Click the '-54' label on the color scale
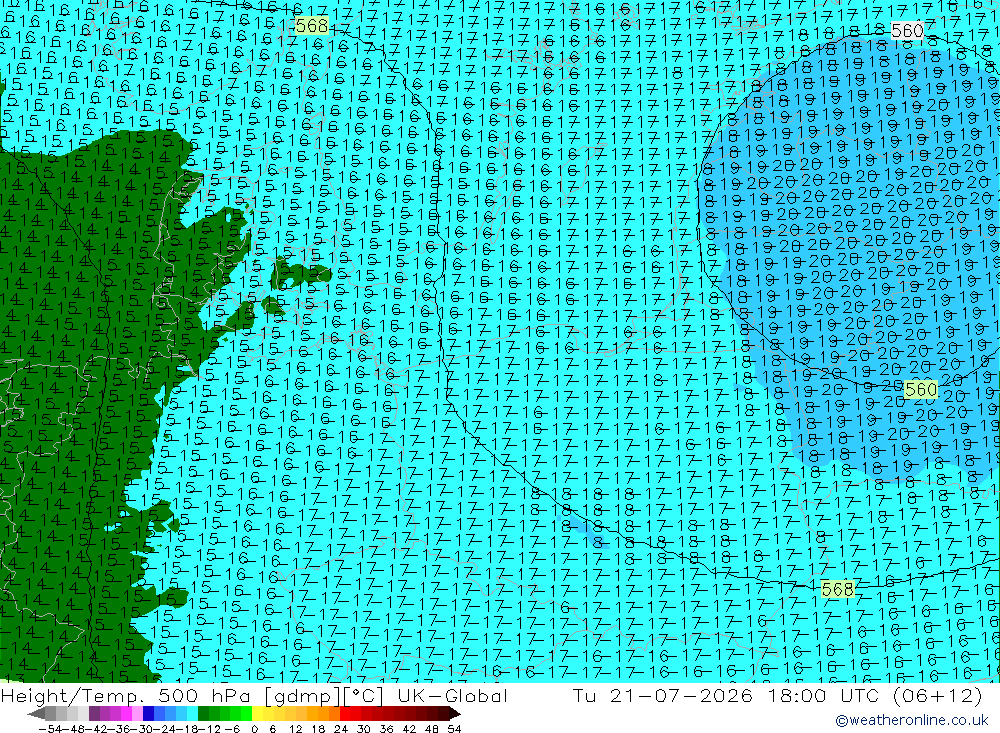The height and width of the screenshot is (733, 1000). (50, 729)
